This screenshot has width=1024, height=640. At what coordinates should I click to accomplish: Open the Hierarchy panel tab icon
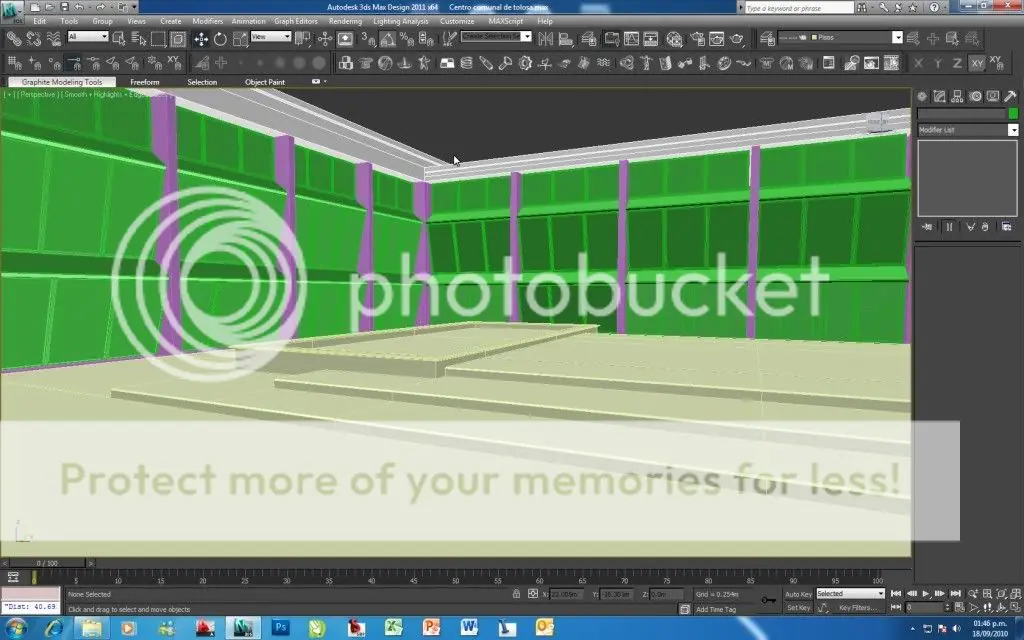[957, 97]
